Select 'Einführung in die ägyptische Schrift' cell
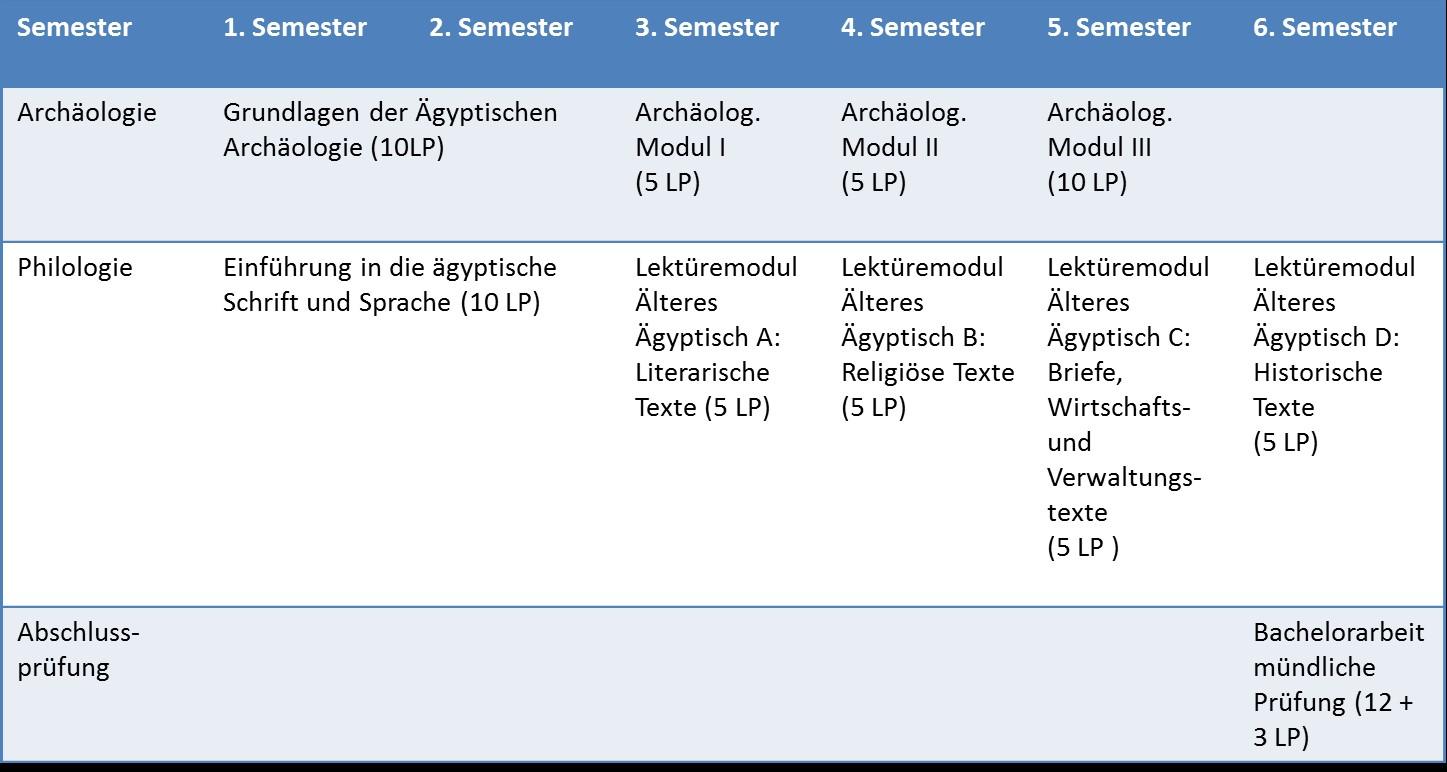The image size is (1447, 772). pyautogui.click(x=390, y=285)
